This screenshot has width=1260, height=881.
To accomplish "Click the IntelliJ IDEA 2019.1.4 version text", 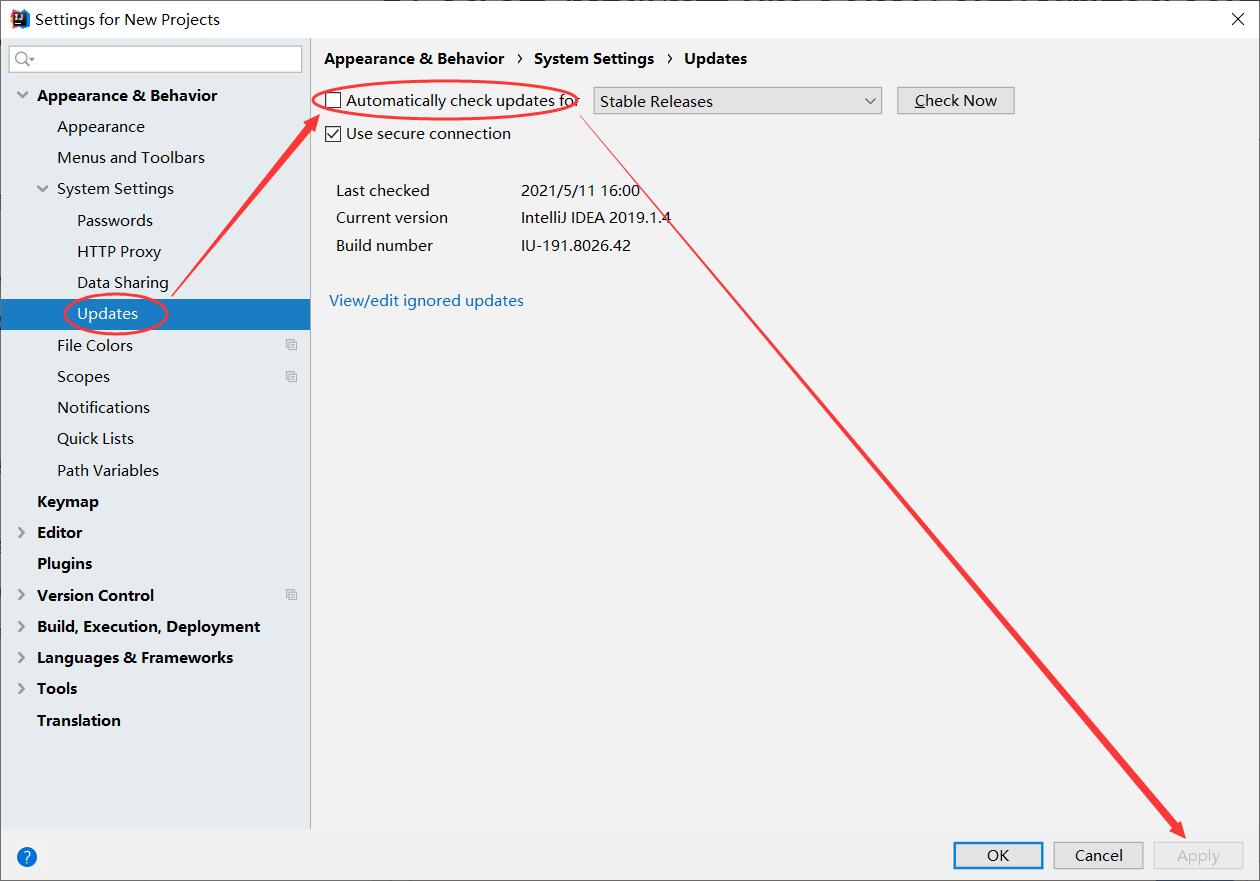I will click(x=596, y=218).
